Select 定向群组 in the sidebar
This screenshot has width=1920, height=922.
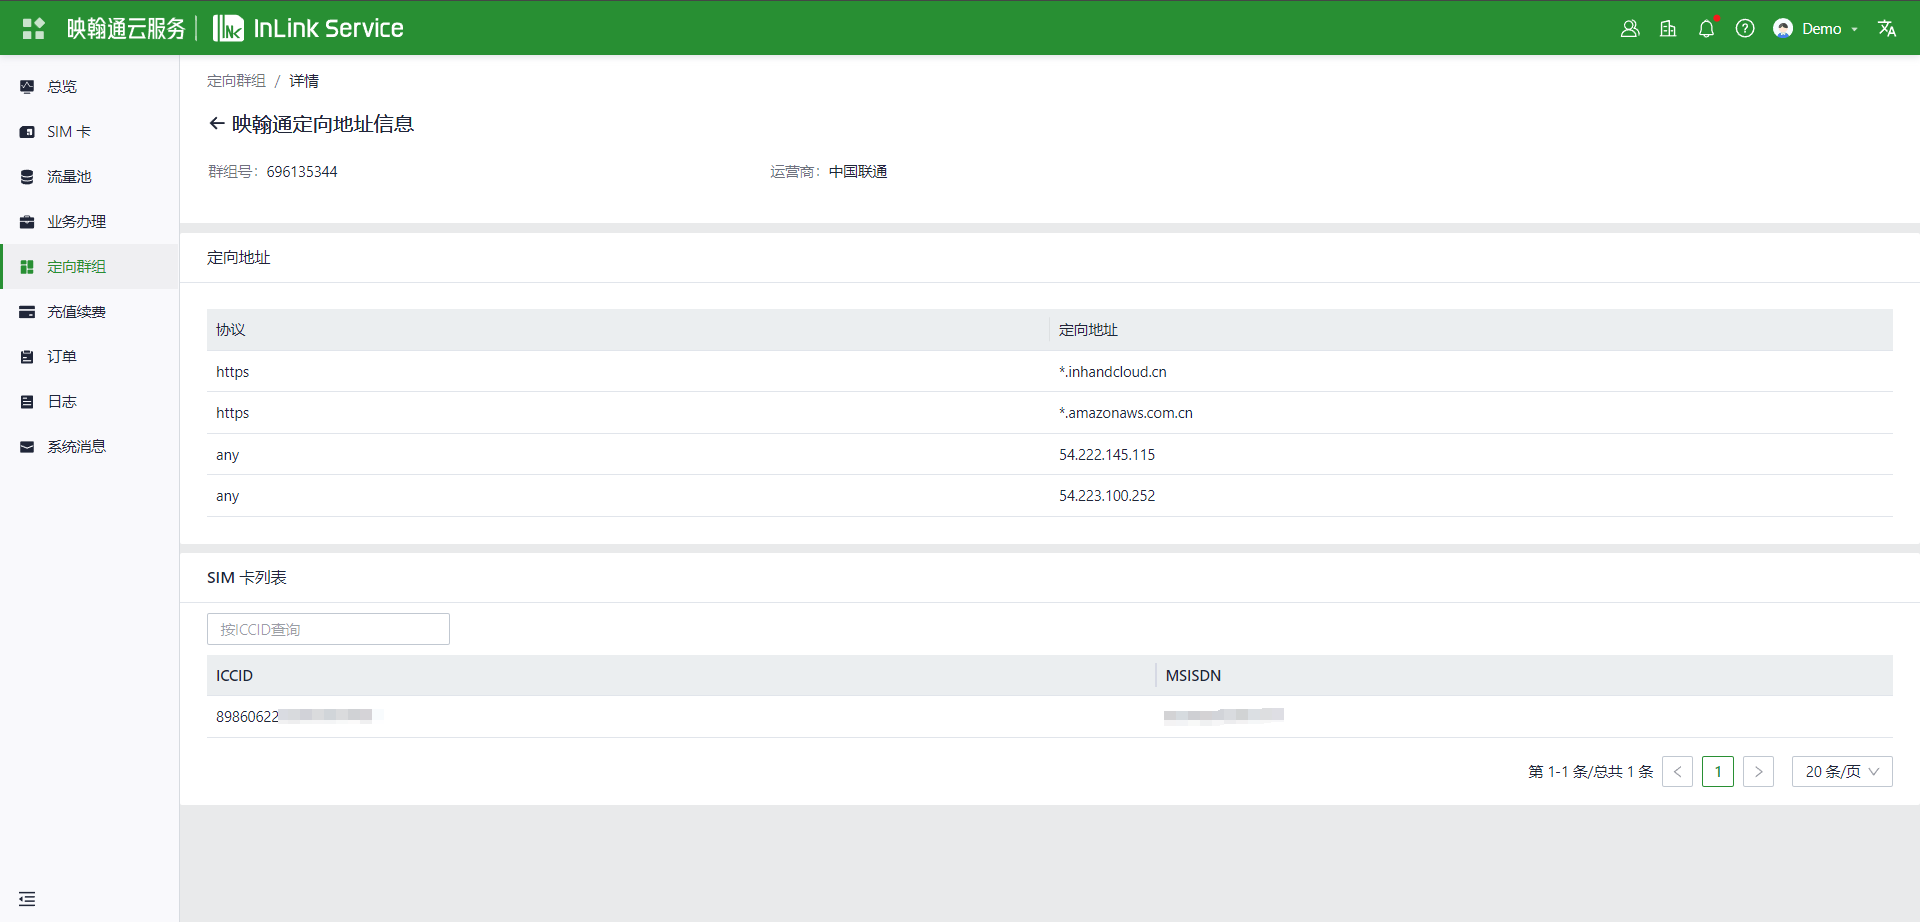(89, 267)
